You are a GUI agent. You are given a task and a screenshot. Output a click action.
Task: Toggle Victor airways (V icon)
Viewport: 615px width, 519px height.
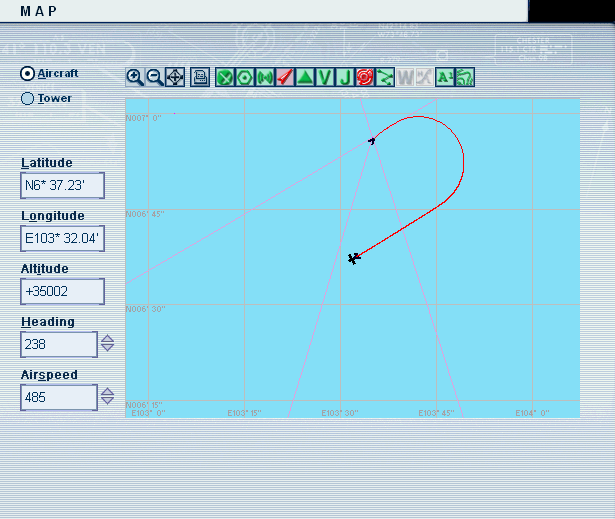tap(325, 77)
